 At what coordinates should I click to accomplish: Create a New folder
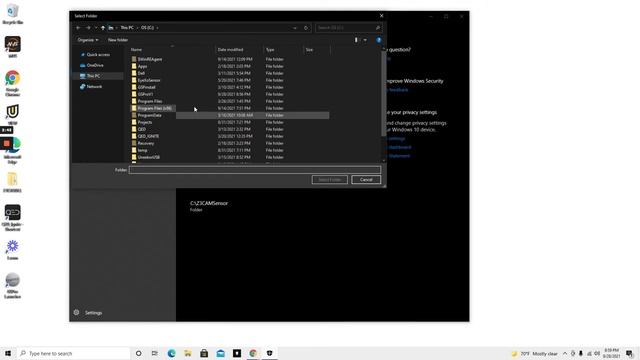[118, 40]
